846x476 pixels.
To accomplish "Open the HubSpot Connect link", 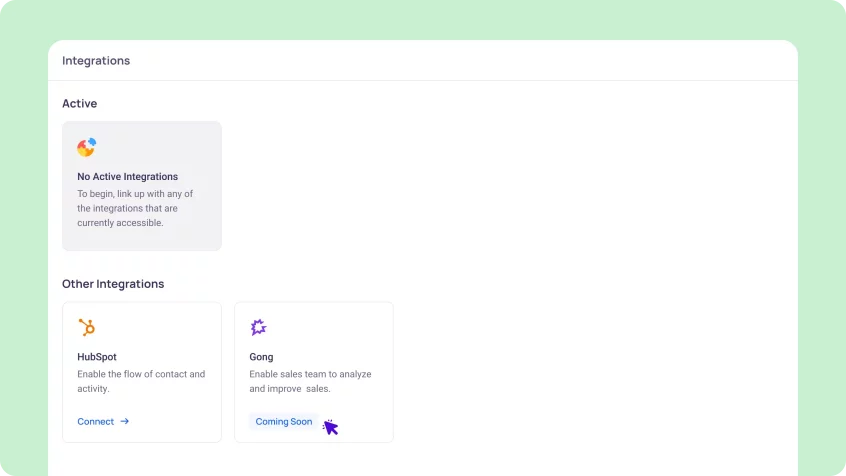I will click(103, 421).
